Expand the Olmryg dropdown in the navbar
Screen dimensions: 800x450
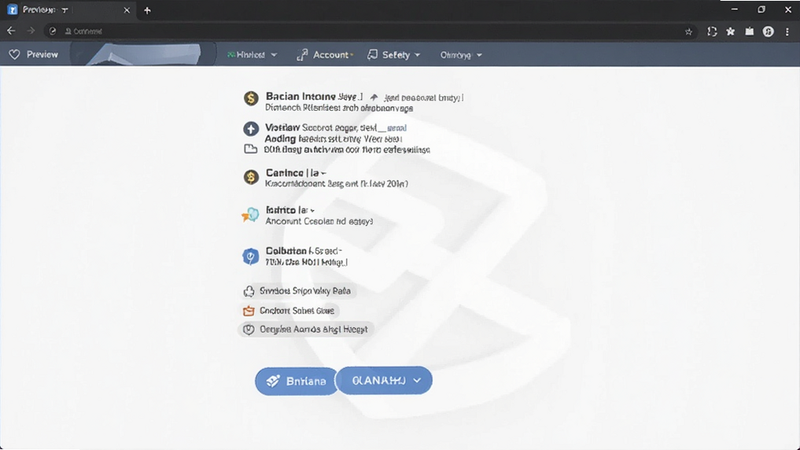(x=479, y=55)
